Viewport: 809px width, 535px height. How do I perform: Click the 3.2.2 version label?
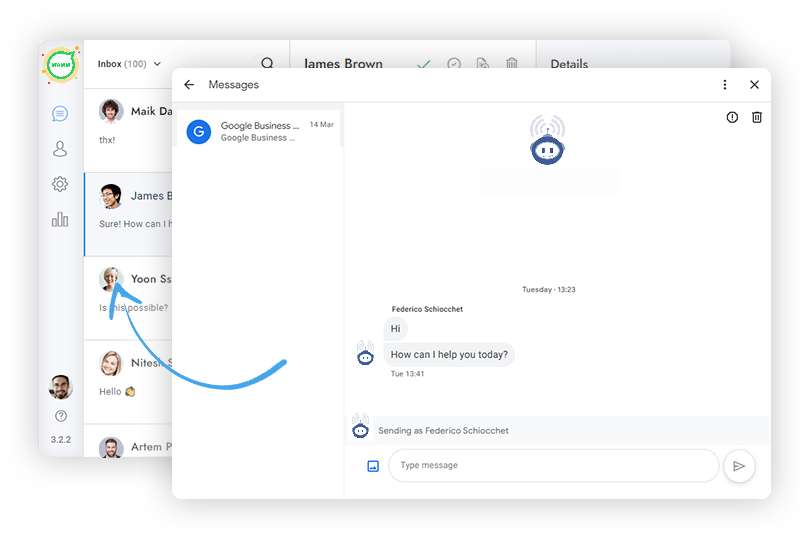click(61, 440)
